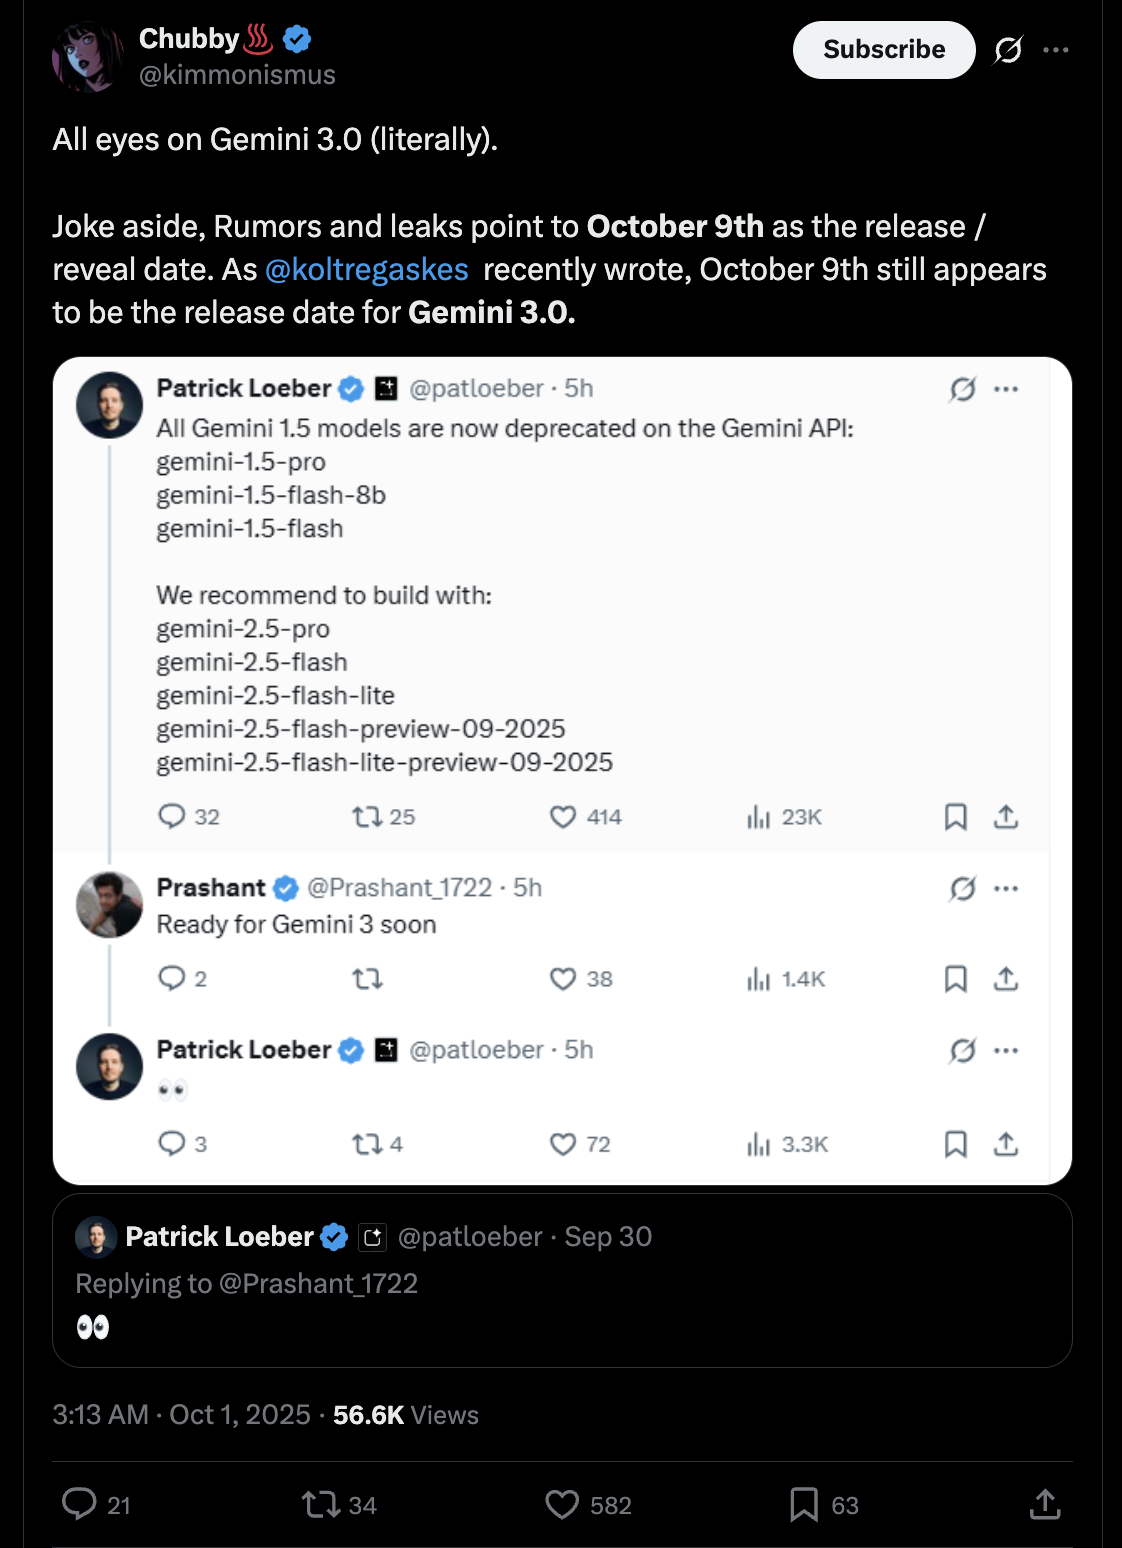
Task: Open quoted Patrick Loeber reply post
Action: click(560, 1300)
